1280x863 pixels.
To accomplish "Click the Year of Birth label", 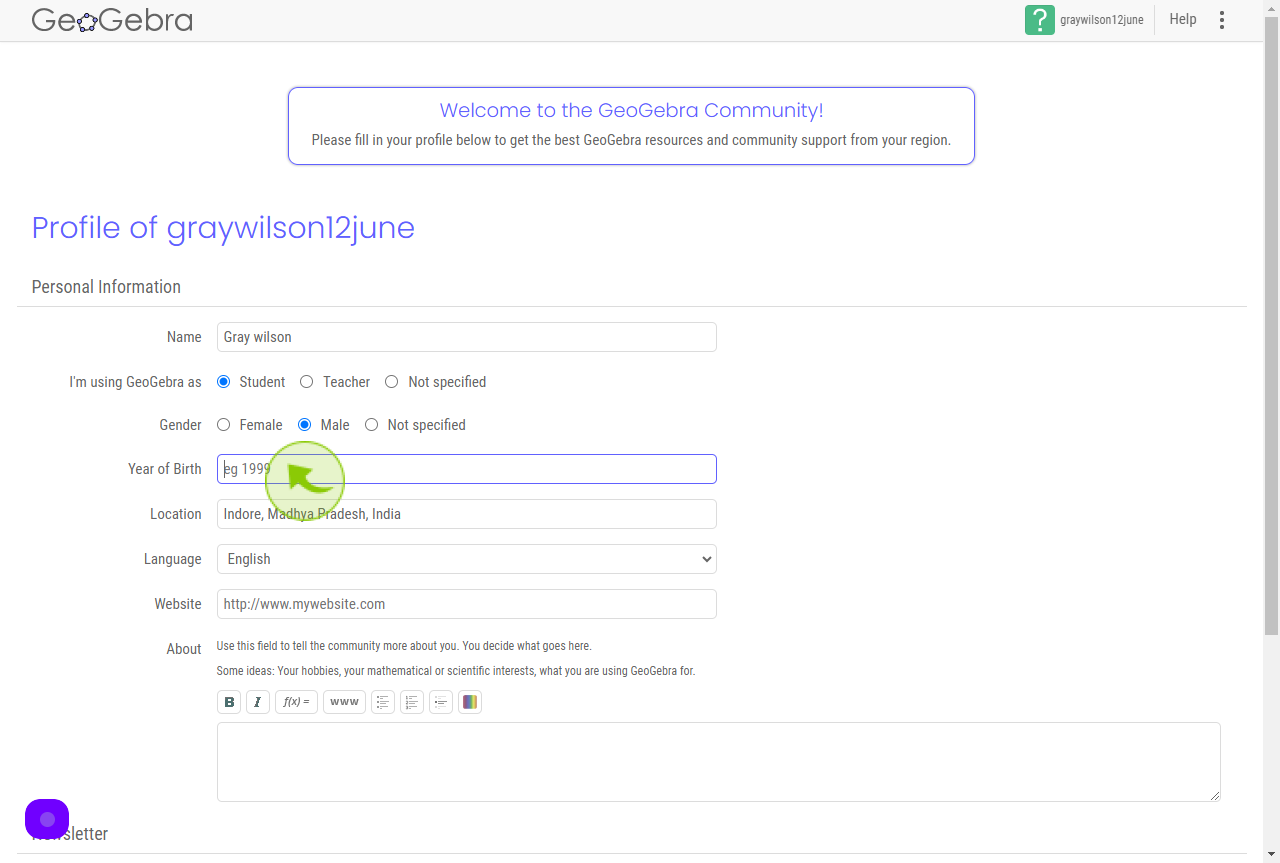I will [x=165, y=469].
